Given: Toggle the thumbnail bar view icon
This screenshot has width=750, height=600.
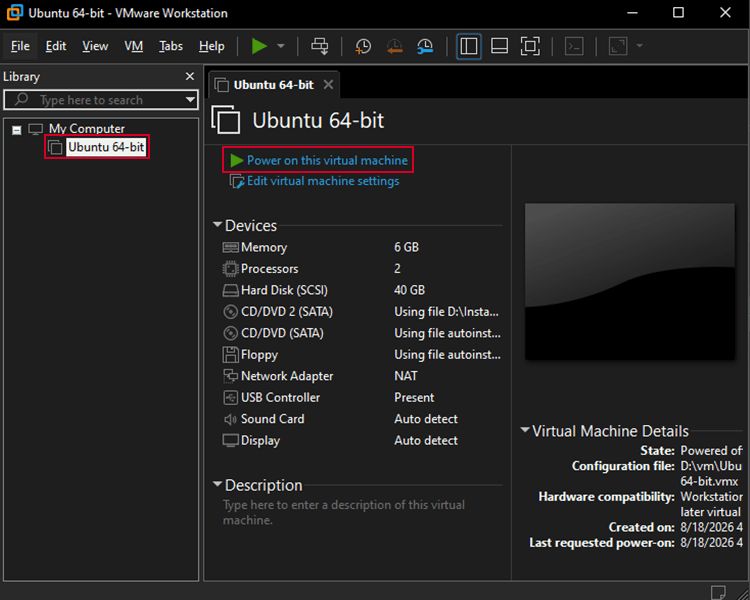Looking at the screenshot, I should click(499, 46).
